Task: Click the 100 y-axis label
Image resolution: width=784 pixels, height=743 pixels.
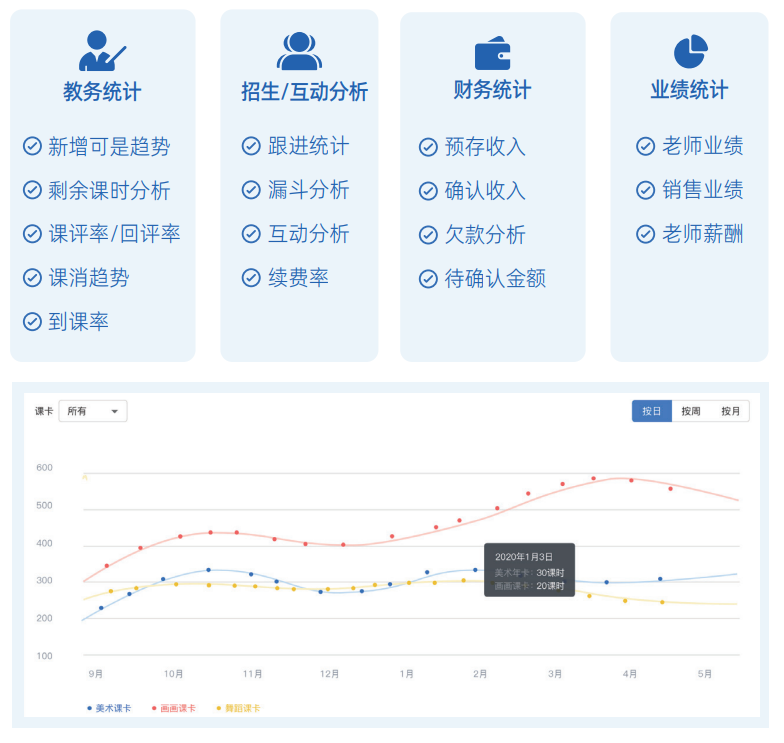Action: [x=44, y=656]
